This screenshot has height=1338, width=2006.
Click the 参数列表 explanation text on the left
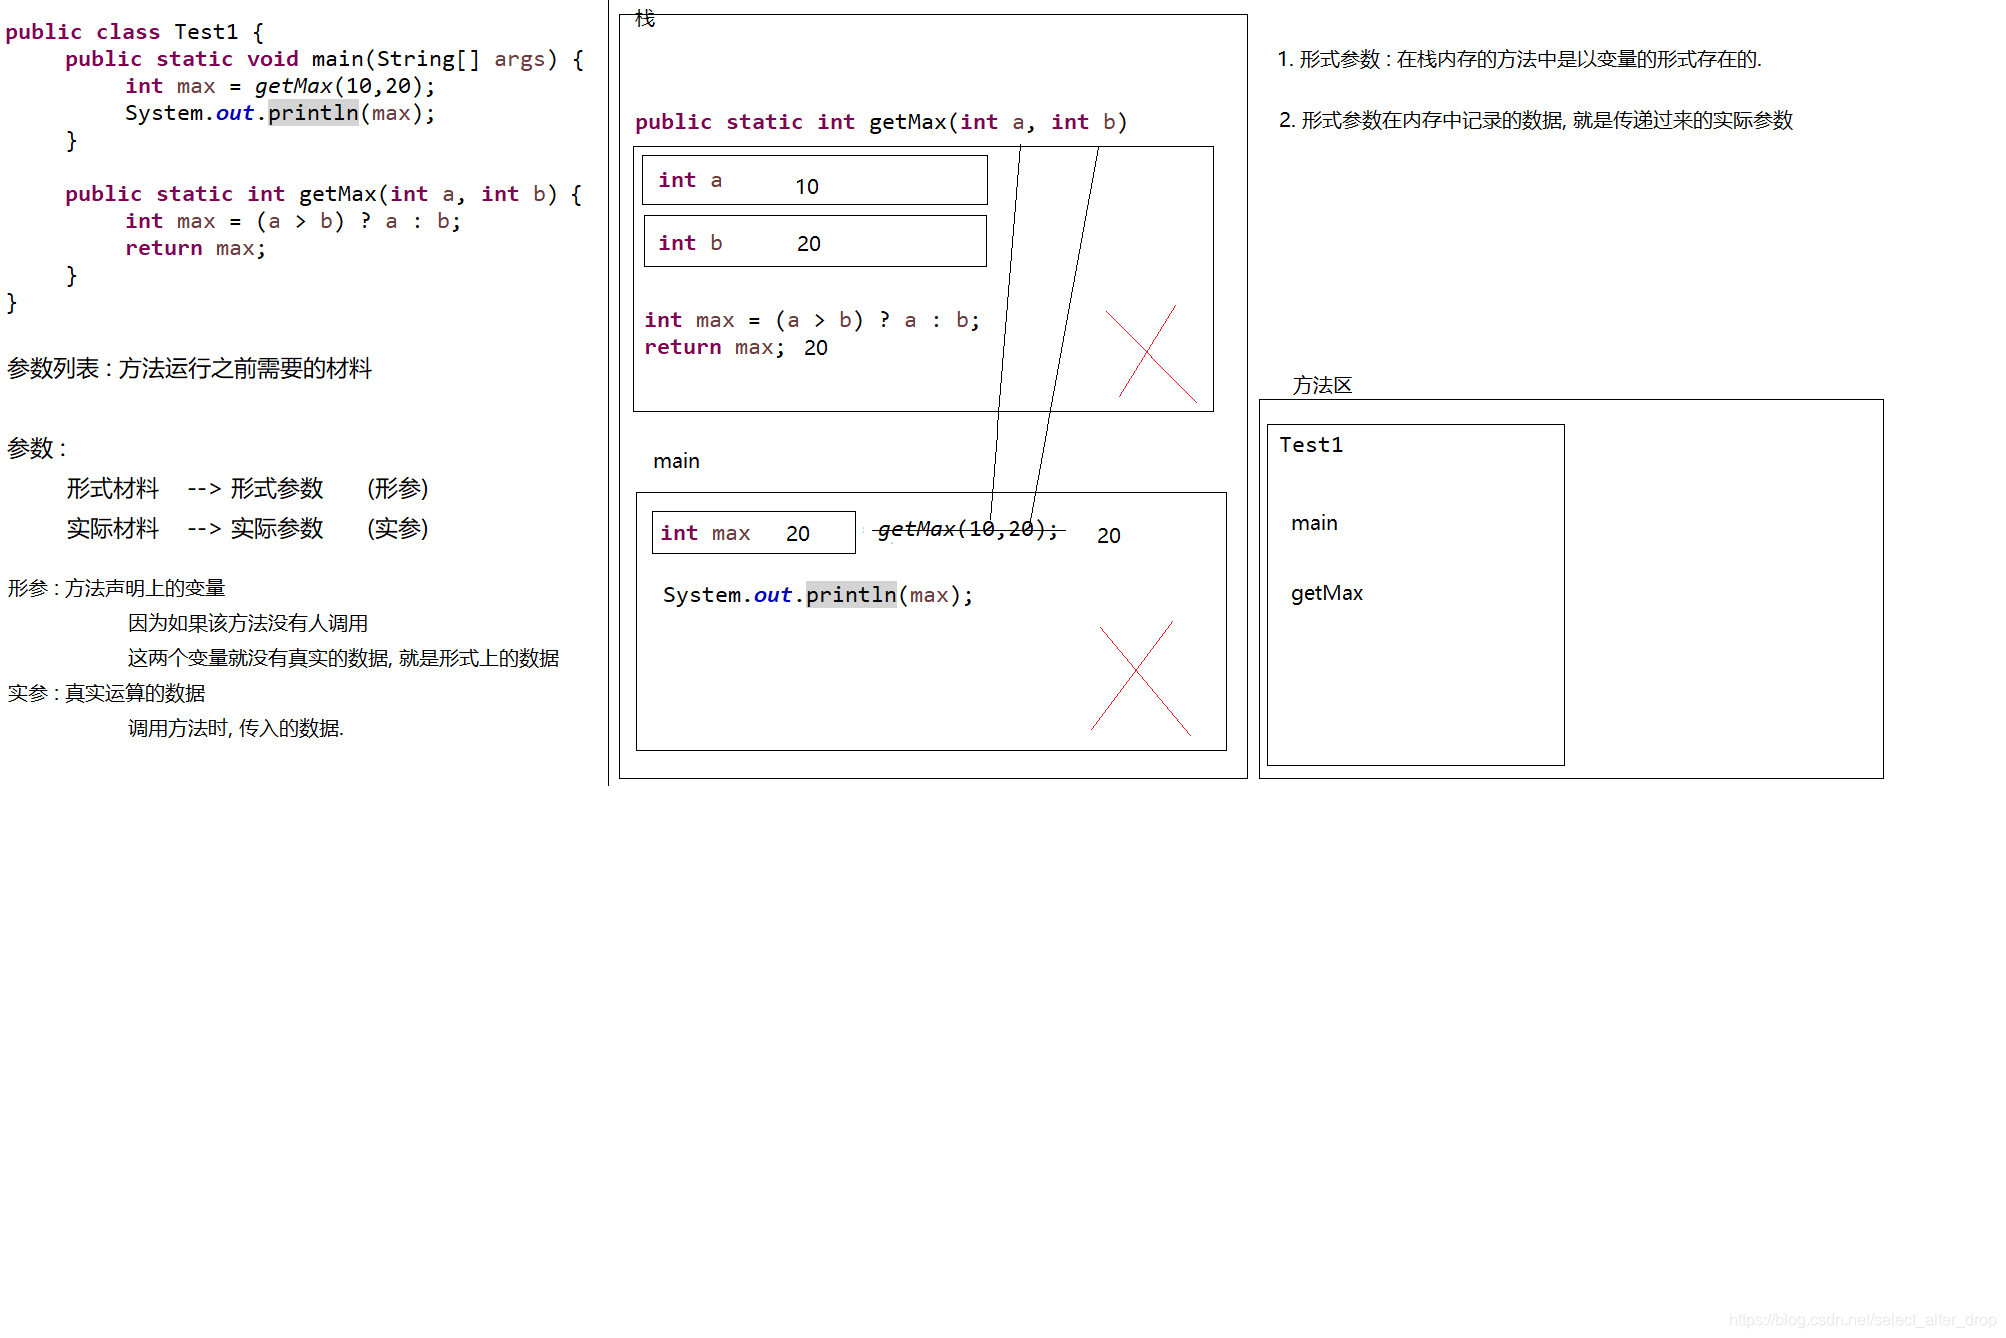(x=188, y=369)
